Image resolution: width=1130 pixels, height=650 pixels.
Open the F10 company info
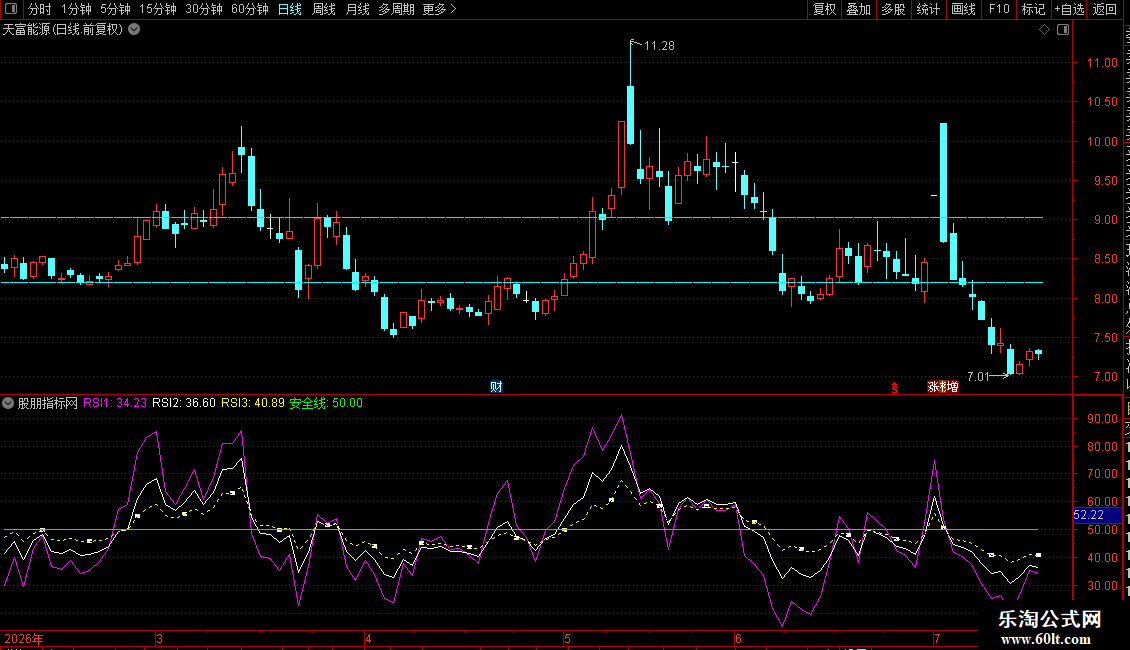coord(999,9)
